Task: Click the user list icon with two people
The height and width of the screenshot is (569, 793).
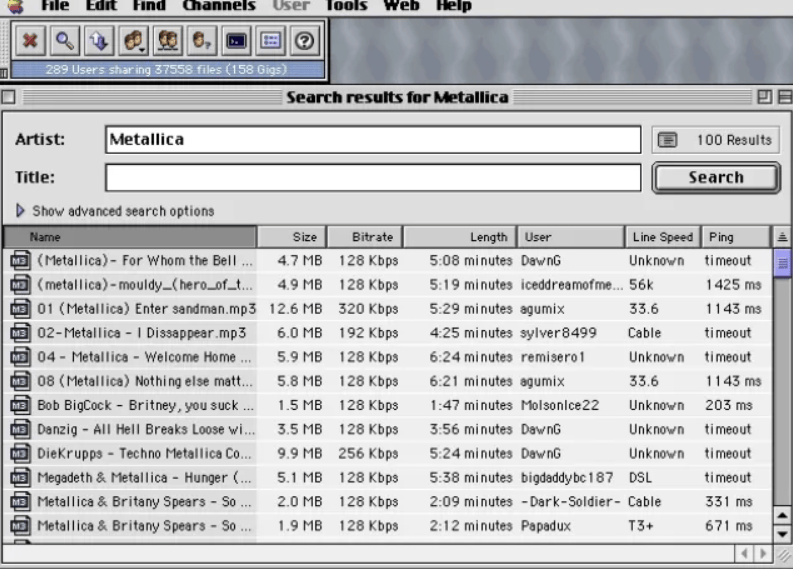Action: (167, 40)
